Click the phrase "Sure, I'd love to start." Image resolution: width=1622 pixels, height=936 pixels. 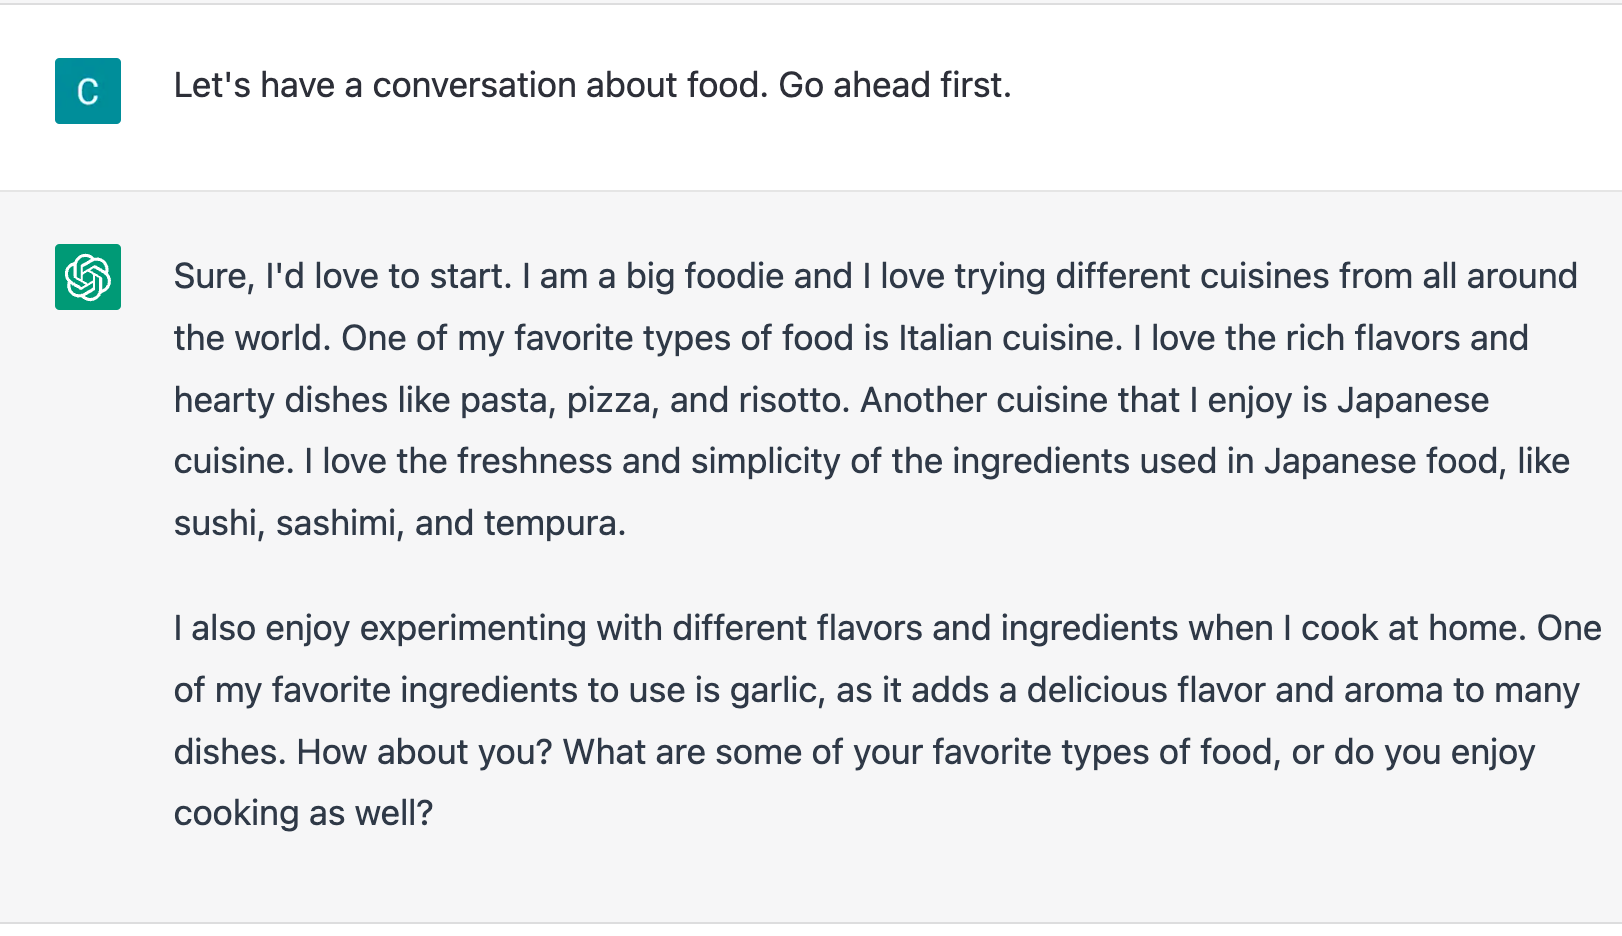click(x=343, y=276)
